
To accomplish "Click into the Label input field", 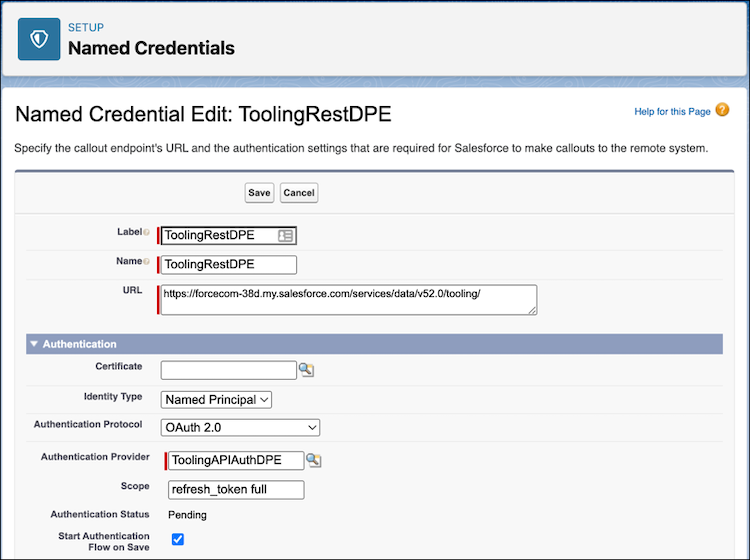I will point(229,235).
